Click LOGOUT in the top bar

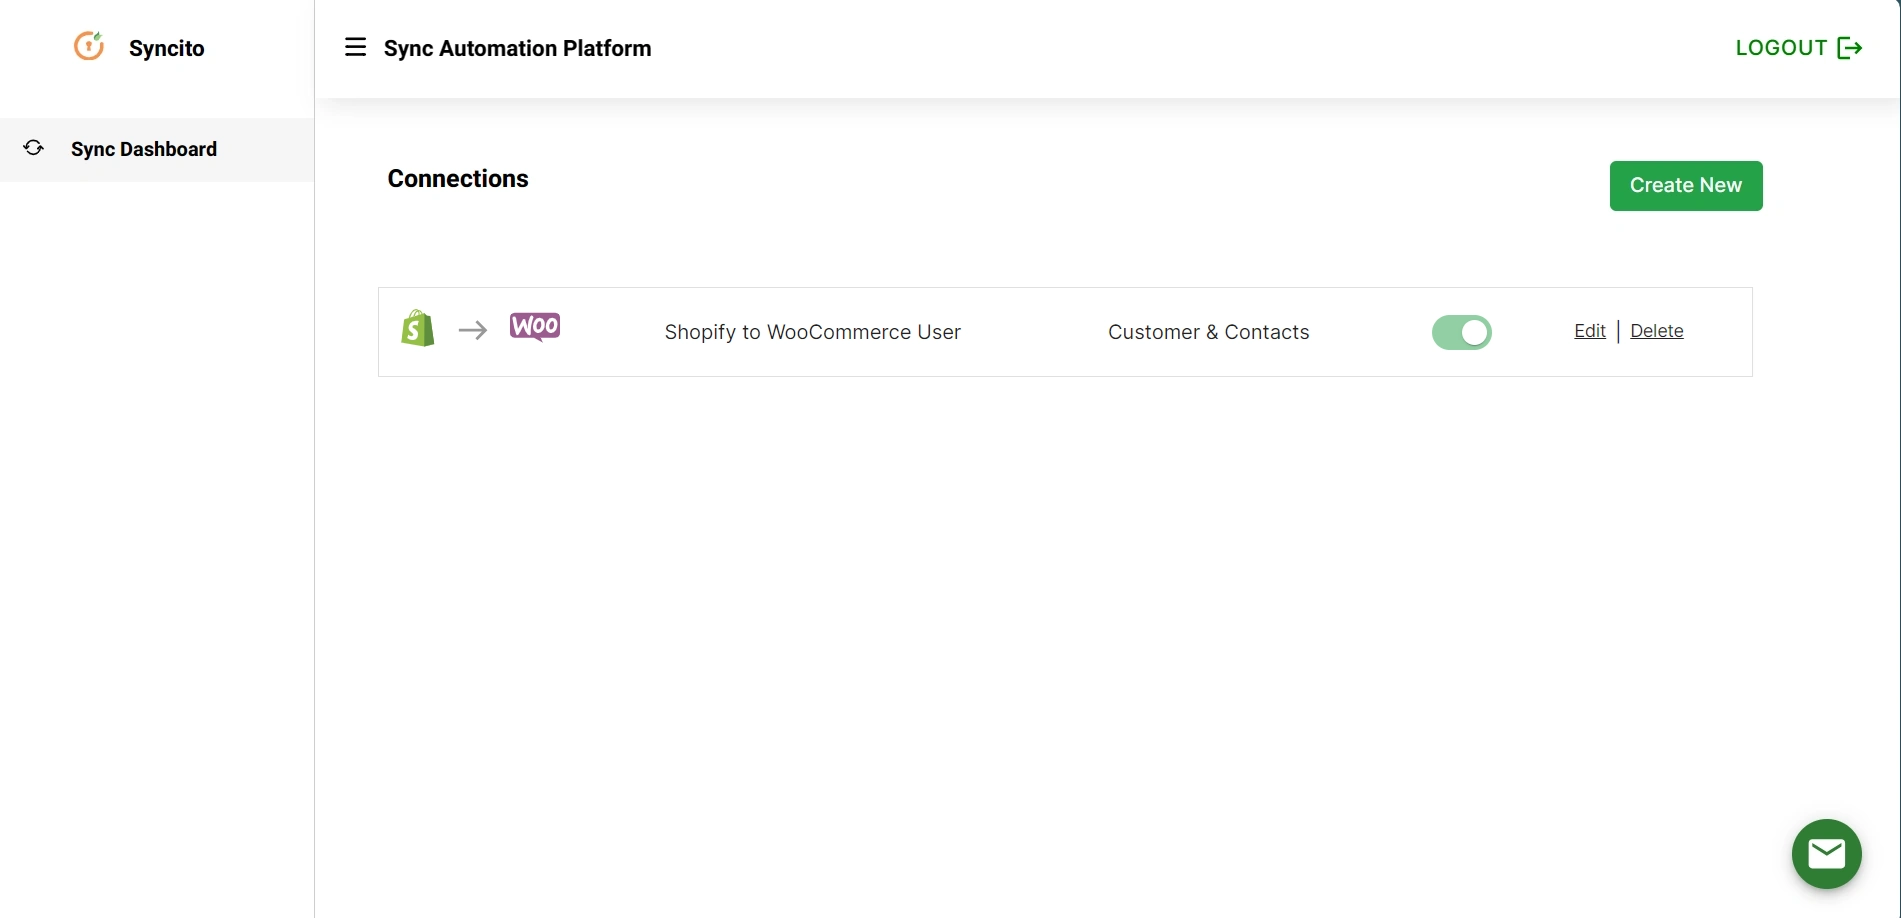tap(1781, 47)
